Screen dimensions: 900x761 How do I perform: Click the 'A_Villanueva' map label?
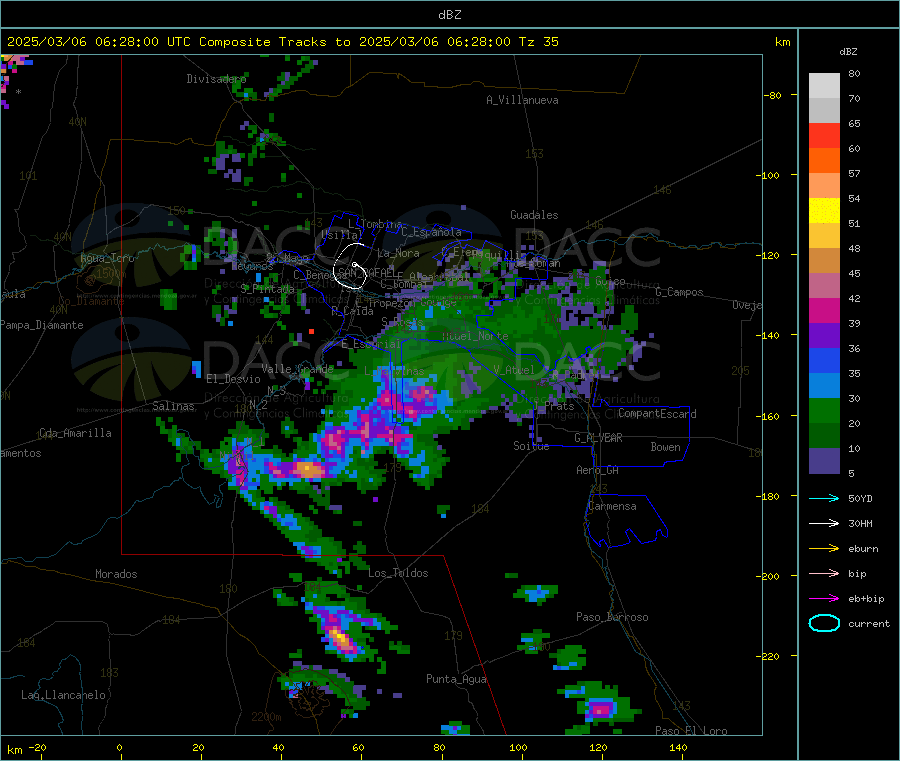coord(522,100)
